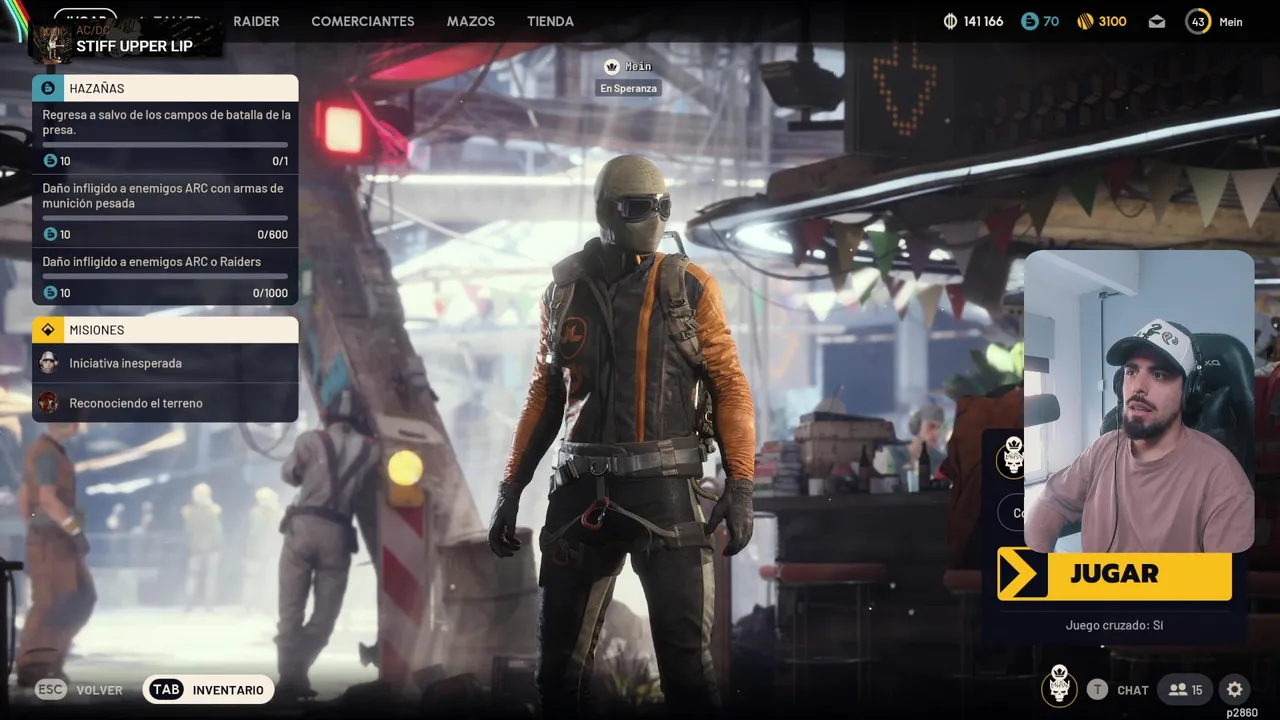This screenshot has height=720, width=1280.
Task: Select the portrait next to Iniciativa inesperada
Action: pyautogui.click(x=48, y=363)
